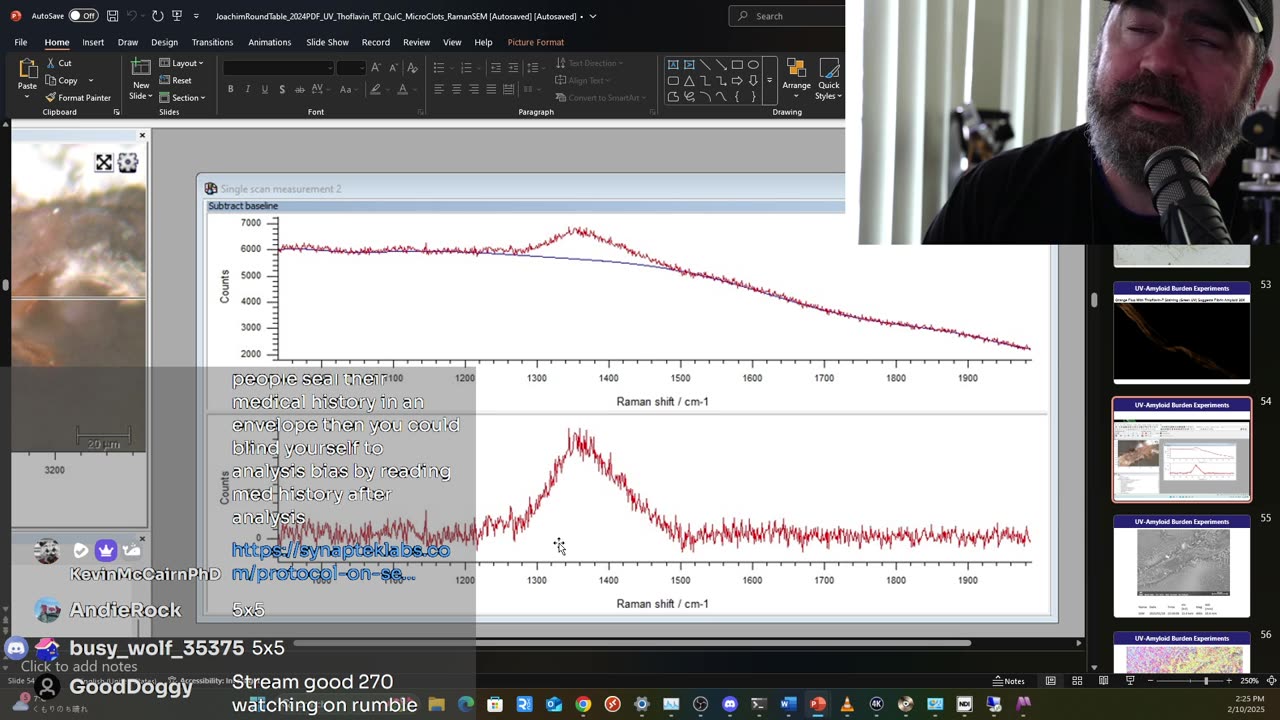The height and width of the screenshot is (720, 1280).
Task: Adjust the zoom slider handle
Action: (x=1205, y=681)
